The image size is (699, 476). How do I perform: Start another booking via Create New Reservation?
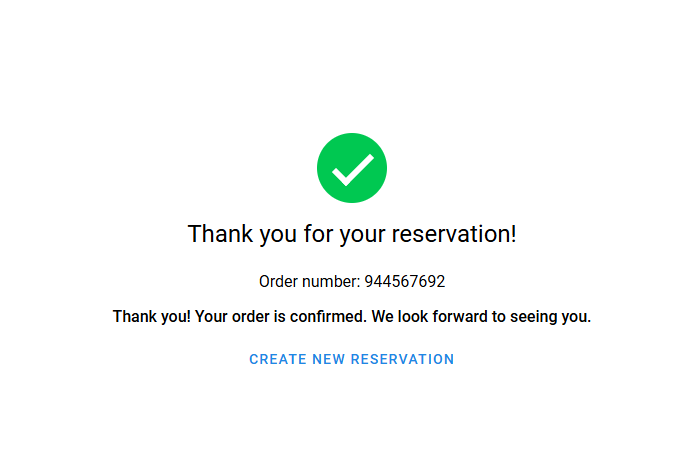point(352,359)
